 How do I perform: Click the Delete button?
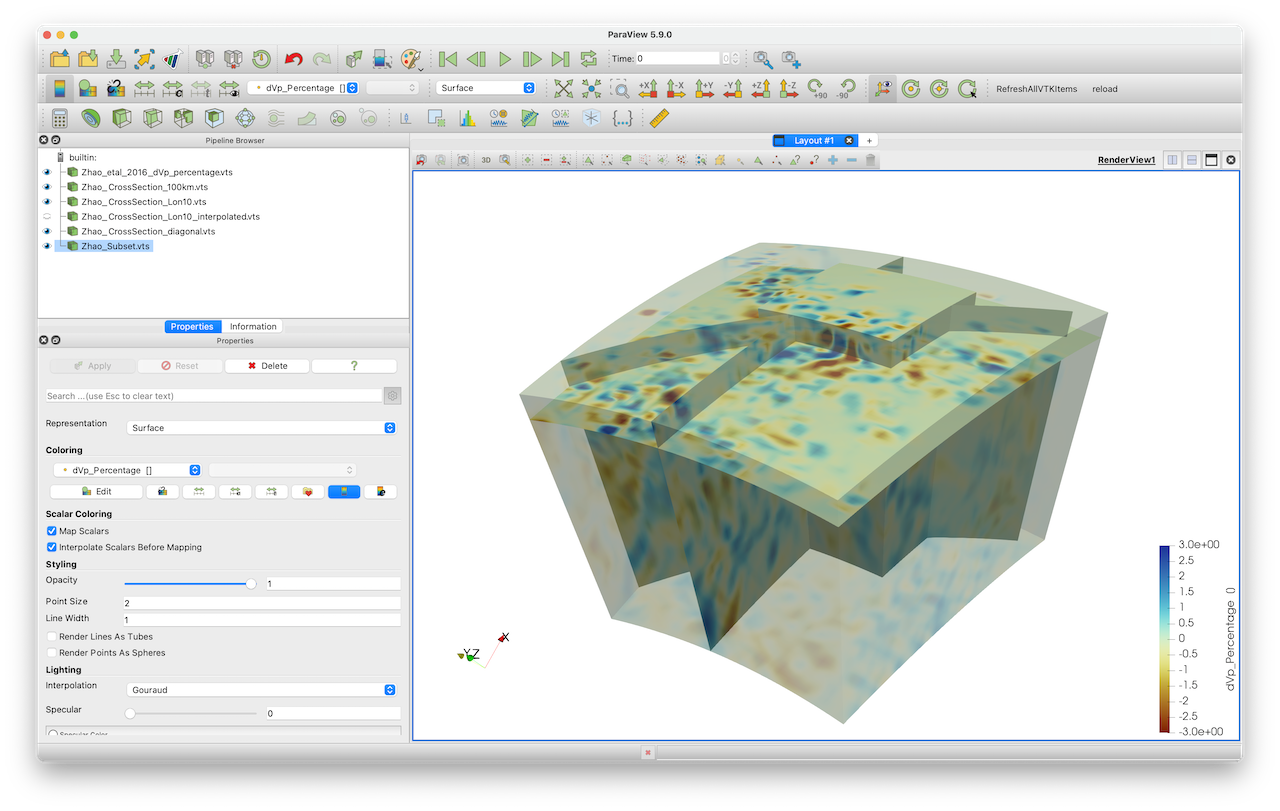click(267, 366)
